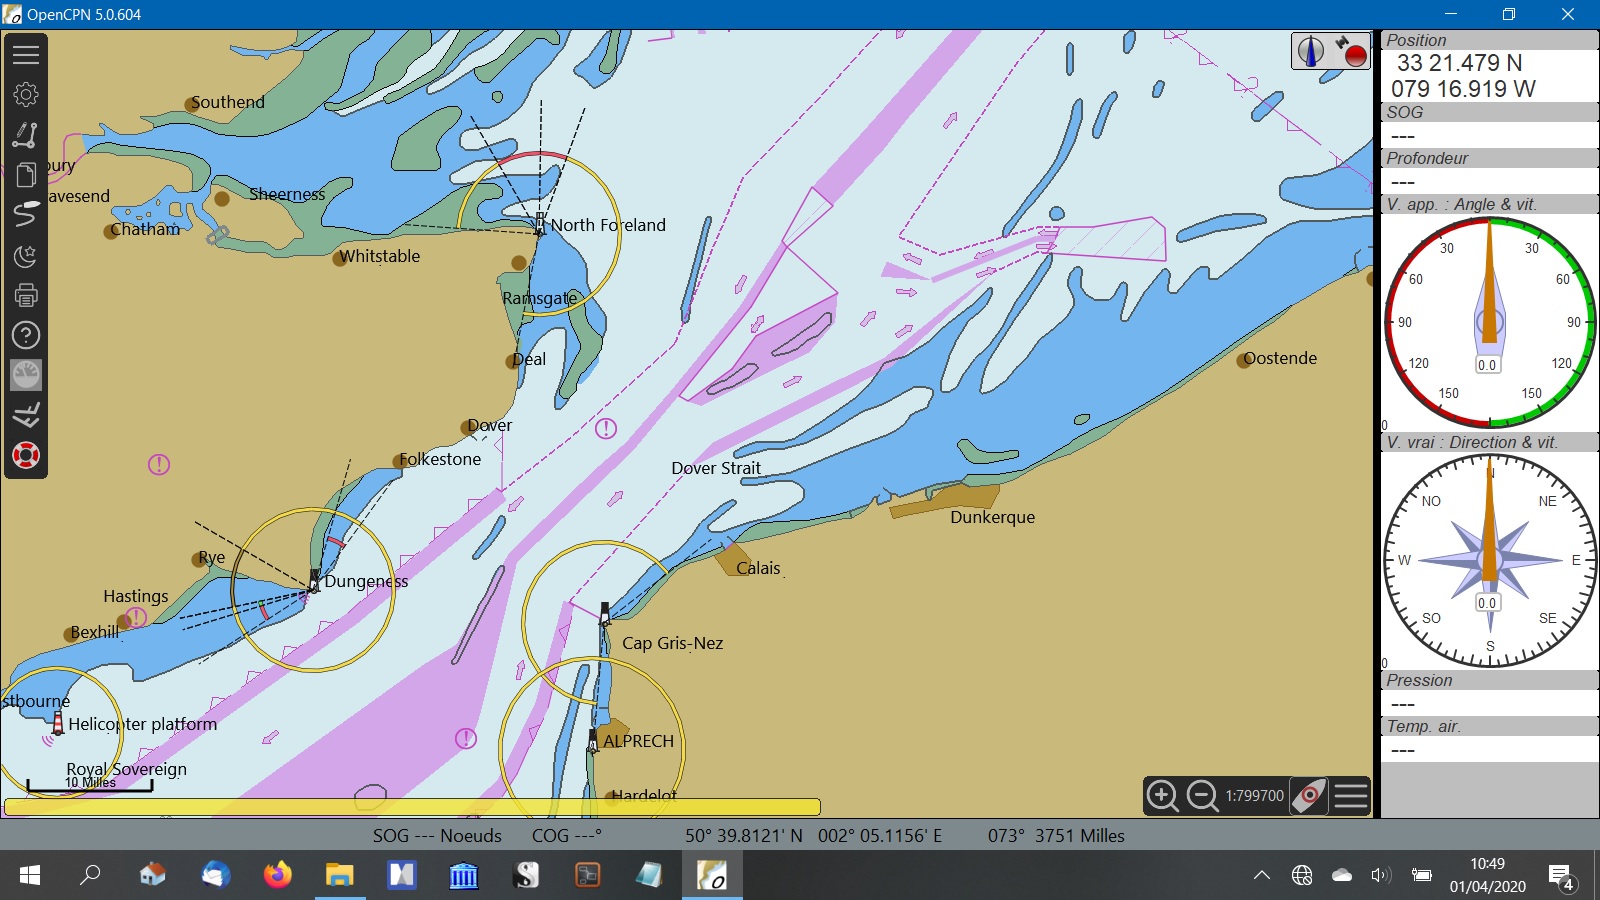Click the yellow chart bar at bottom
1600x900 pixels.
412,807
